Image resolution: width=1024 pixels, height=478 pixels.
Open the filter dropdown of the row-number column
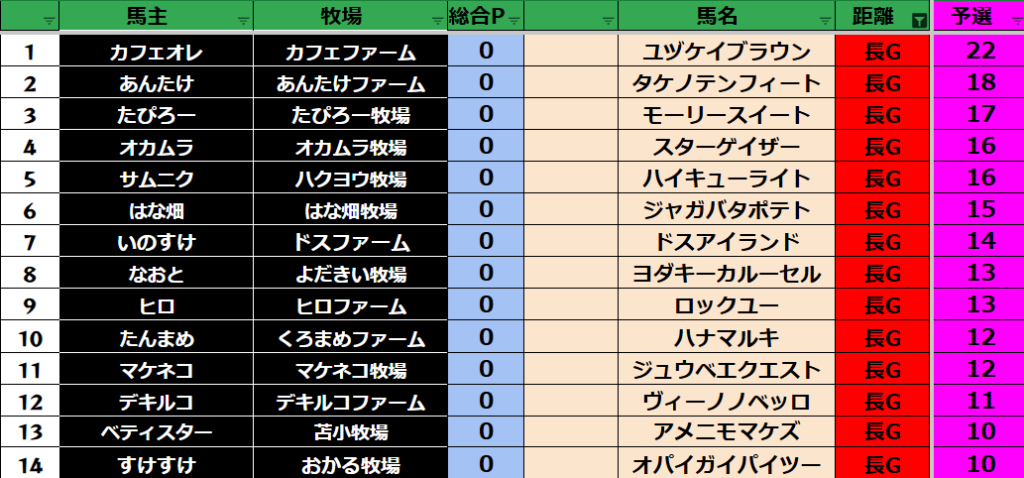[x=49, y=18]
